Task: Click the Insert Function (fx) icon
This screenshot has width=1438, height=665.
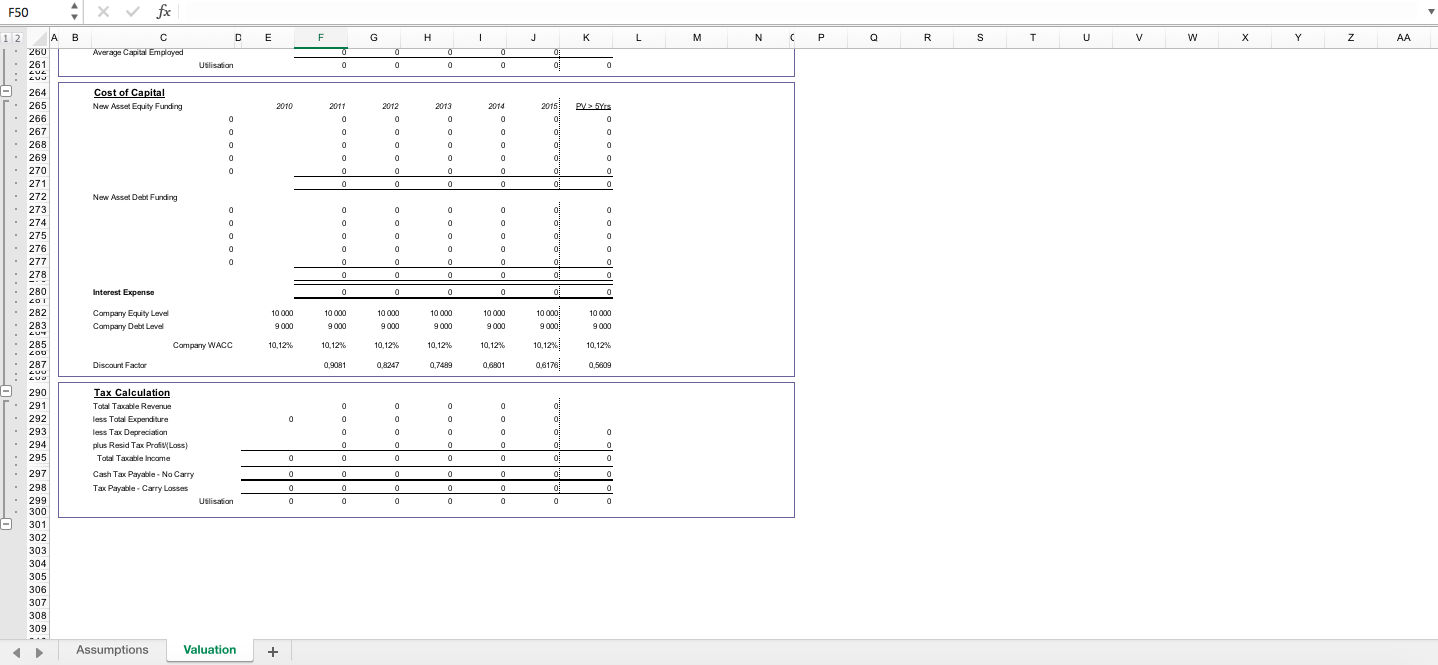Action: coord(162,12)
